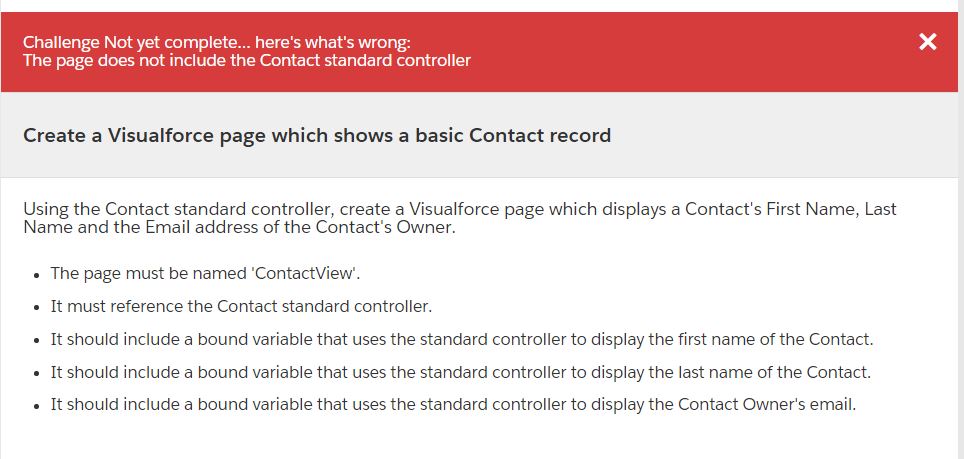Click the requirement about the Contact Owner's email
964x459 pixels.
tap(454, 405)
